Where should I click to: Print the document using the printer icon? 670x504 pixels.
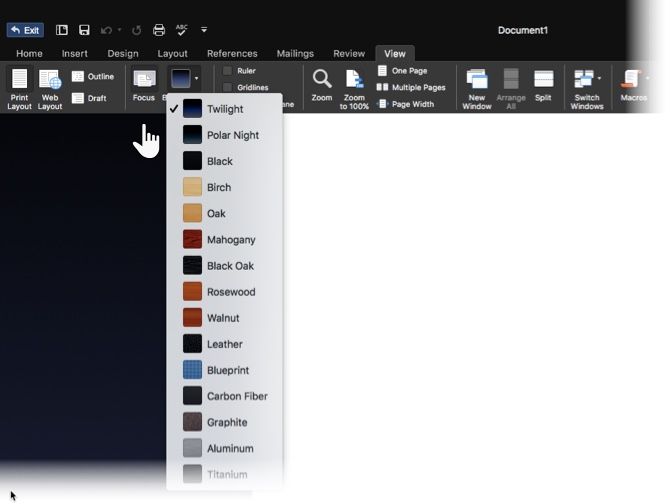pos(159,30)
